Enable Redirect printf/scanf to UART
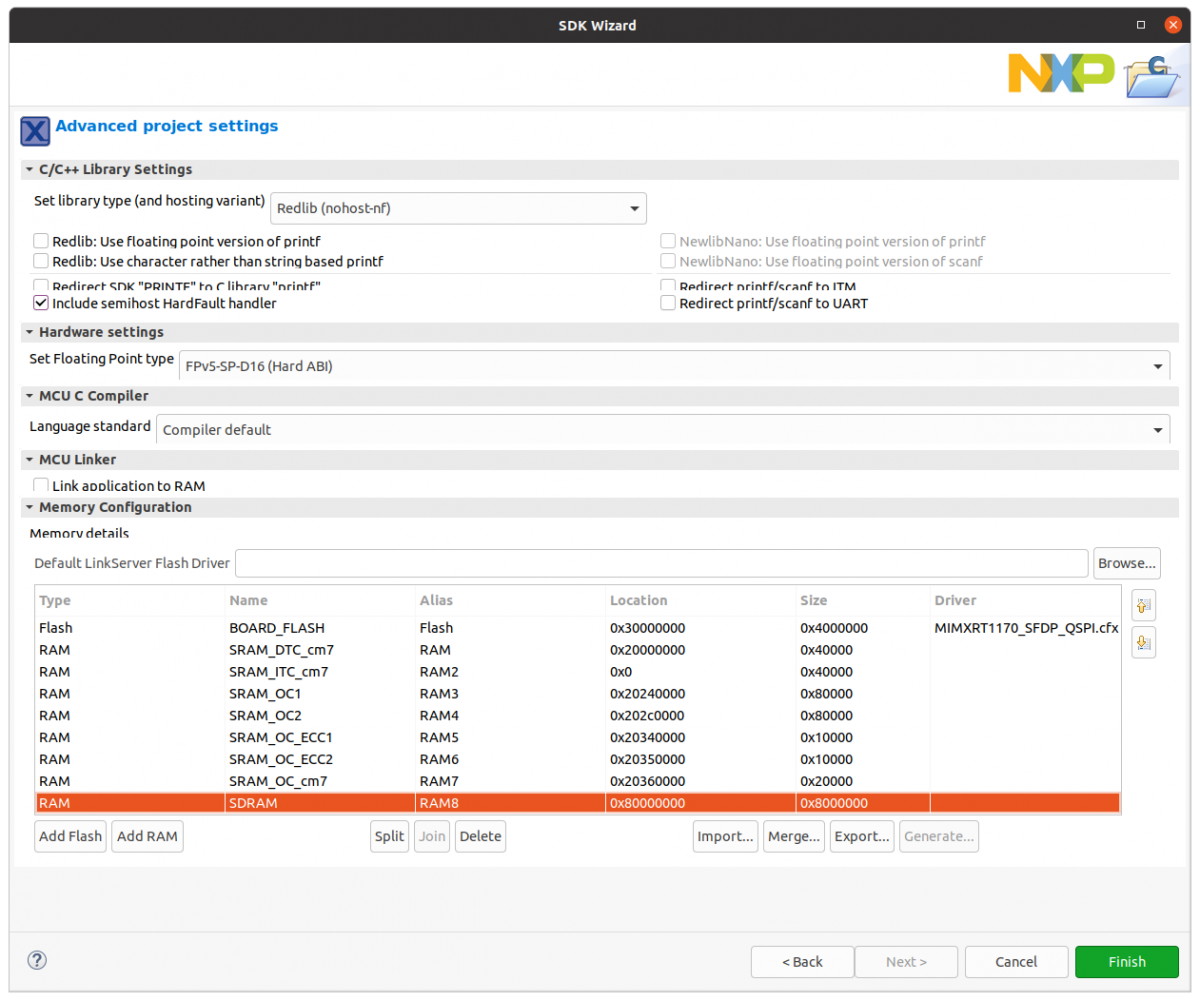This screenshot has height=1001, width=1200. click(x=668, y=303)
